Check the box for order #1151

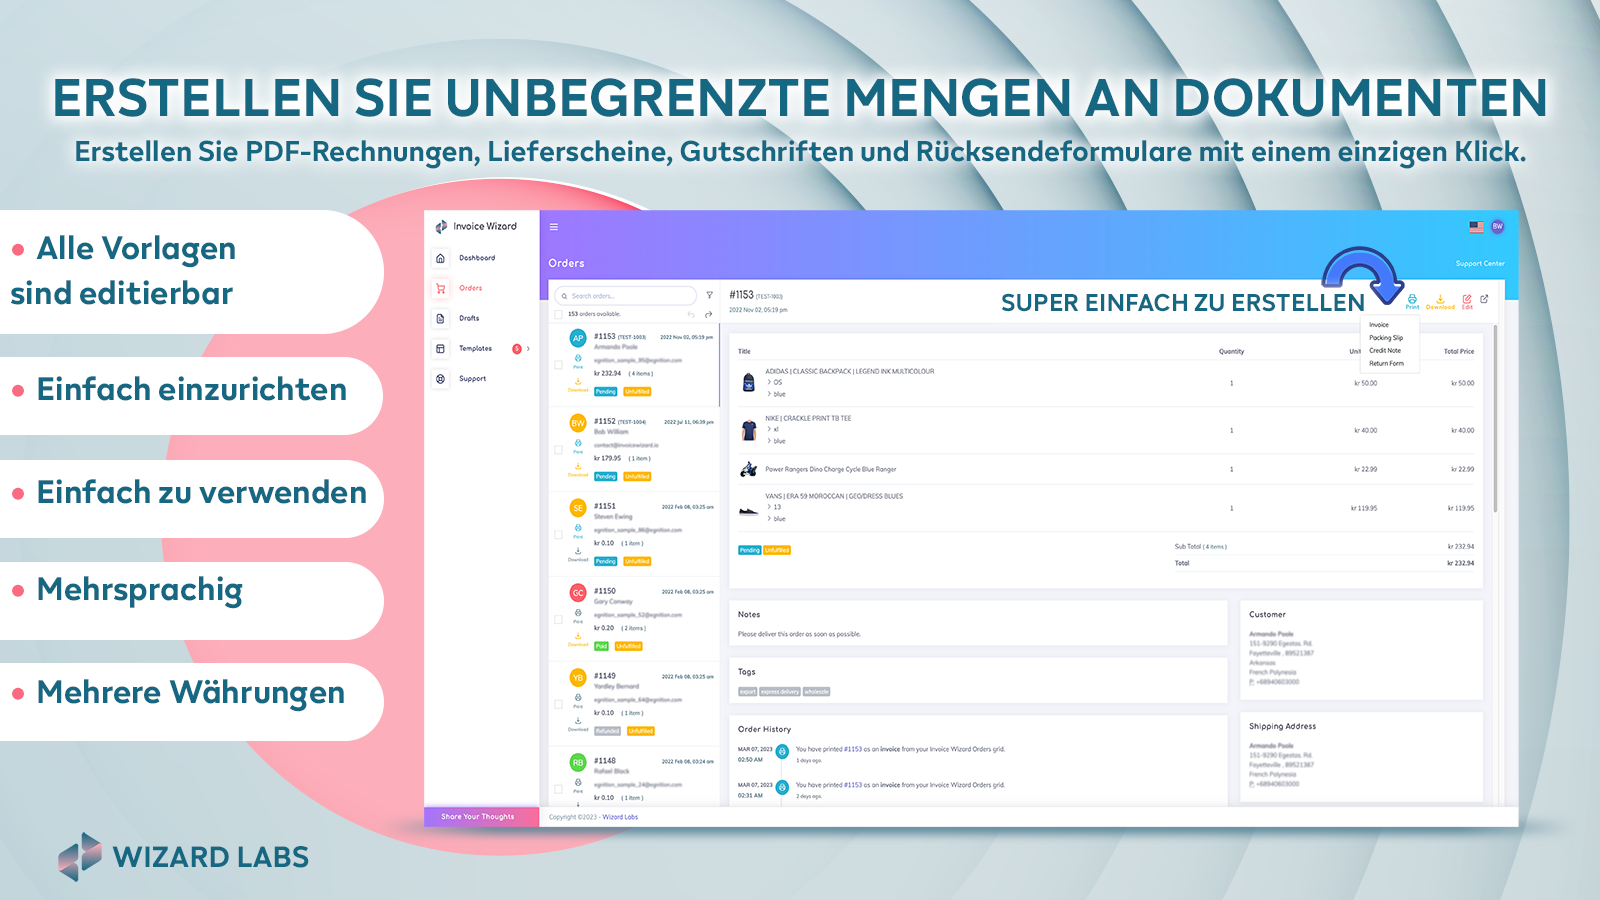click(x=558, y=535)
